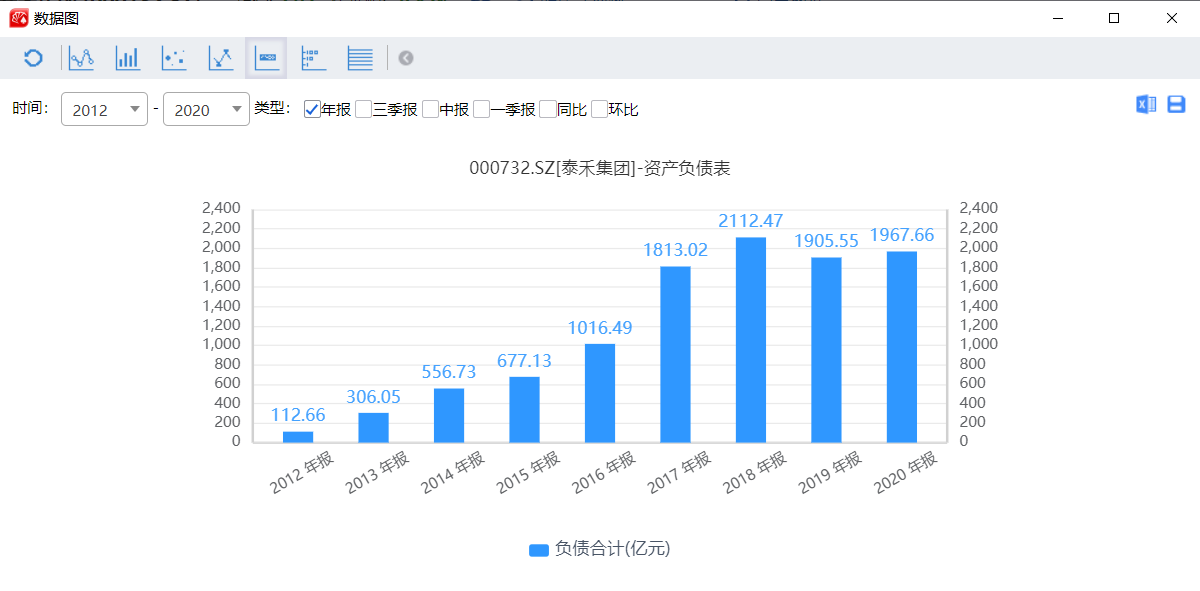This screenshot has width=1200, height=591.
Task: Switch to horizontal bar chart view
Action: tap(313, 58)
